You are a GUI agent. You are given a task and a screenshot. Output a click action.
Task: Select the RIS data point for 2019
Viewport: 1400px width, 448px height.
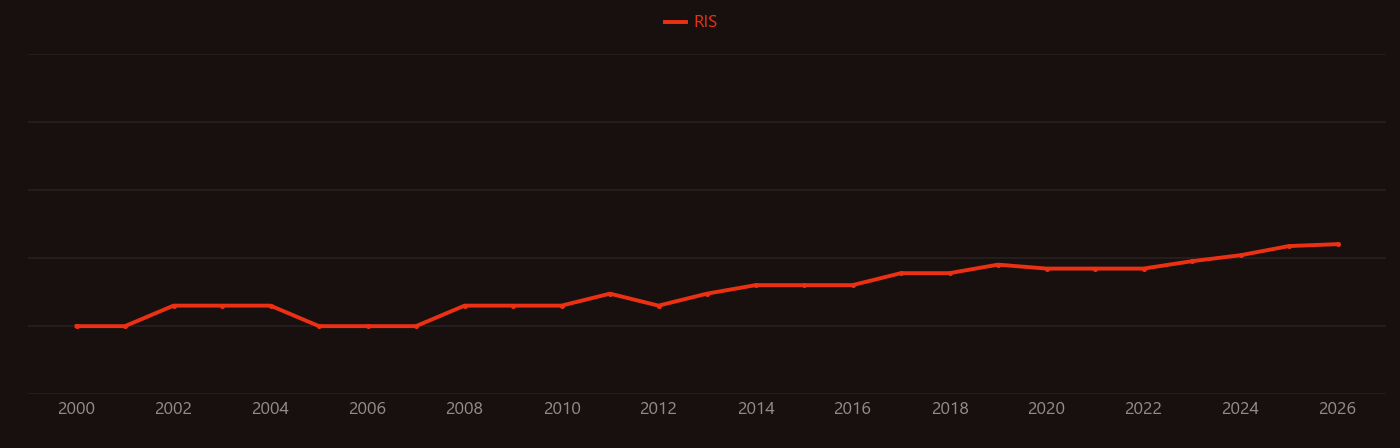click(x=998, y=265)
